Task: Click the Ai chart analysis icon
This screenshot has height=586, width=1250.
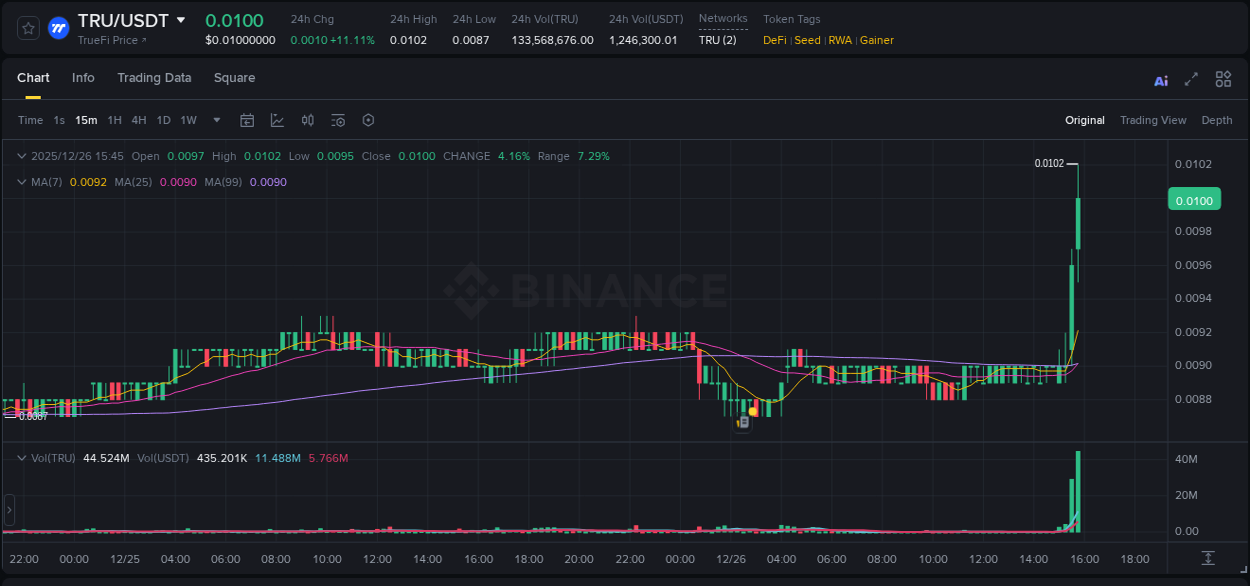Action: 1160,79
